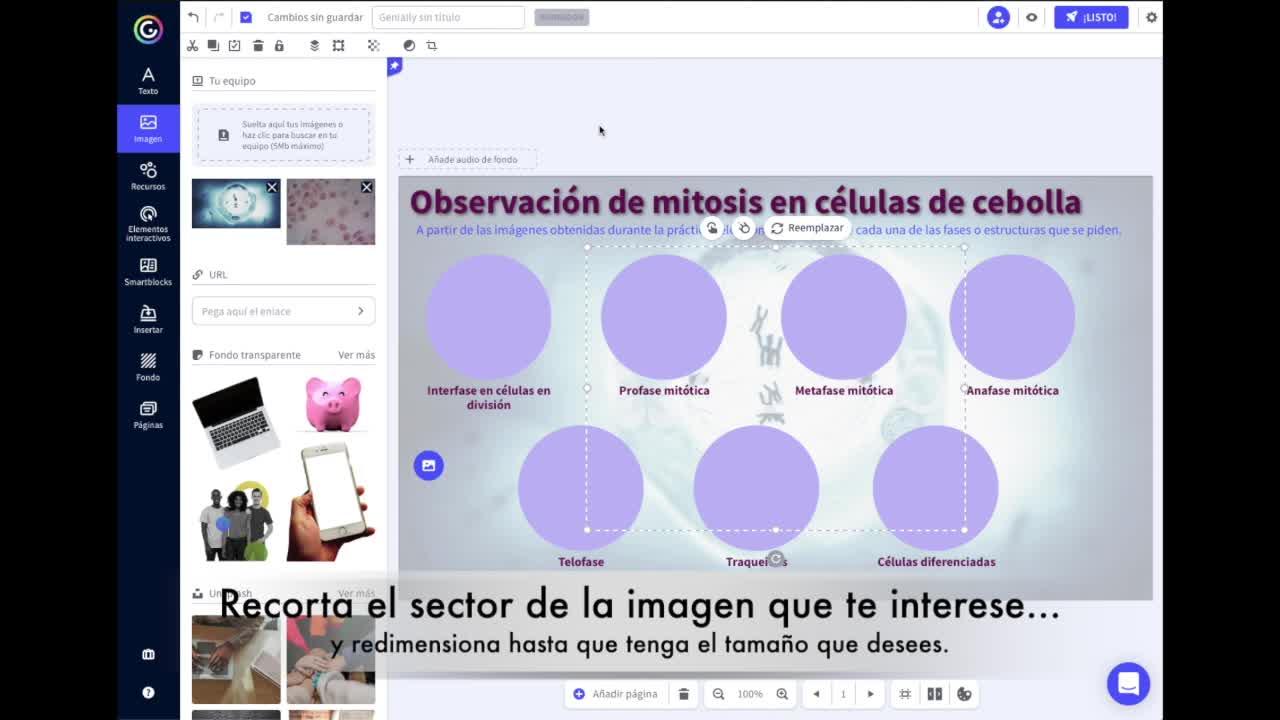Screen dimensions: 1280x720
Task: Delete current page with bottom trash icon
Action: 684,694
